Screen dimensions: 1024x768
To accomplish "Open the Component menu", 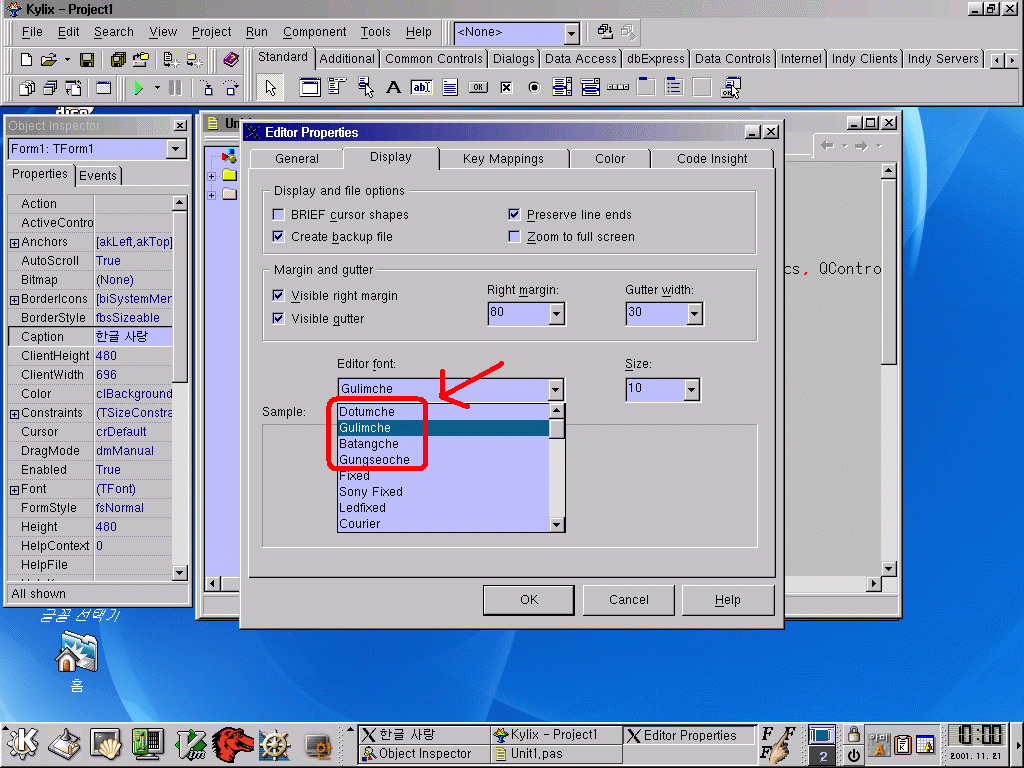I will click(314, 32).
